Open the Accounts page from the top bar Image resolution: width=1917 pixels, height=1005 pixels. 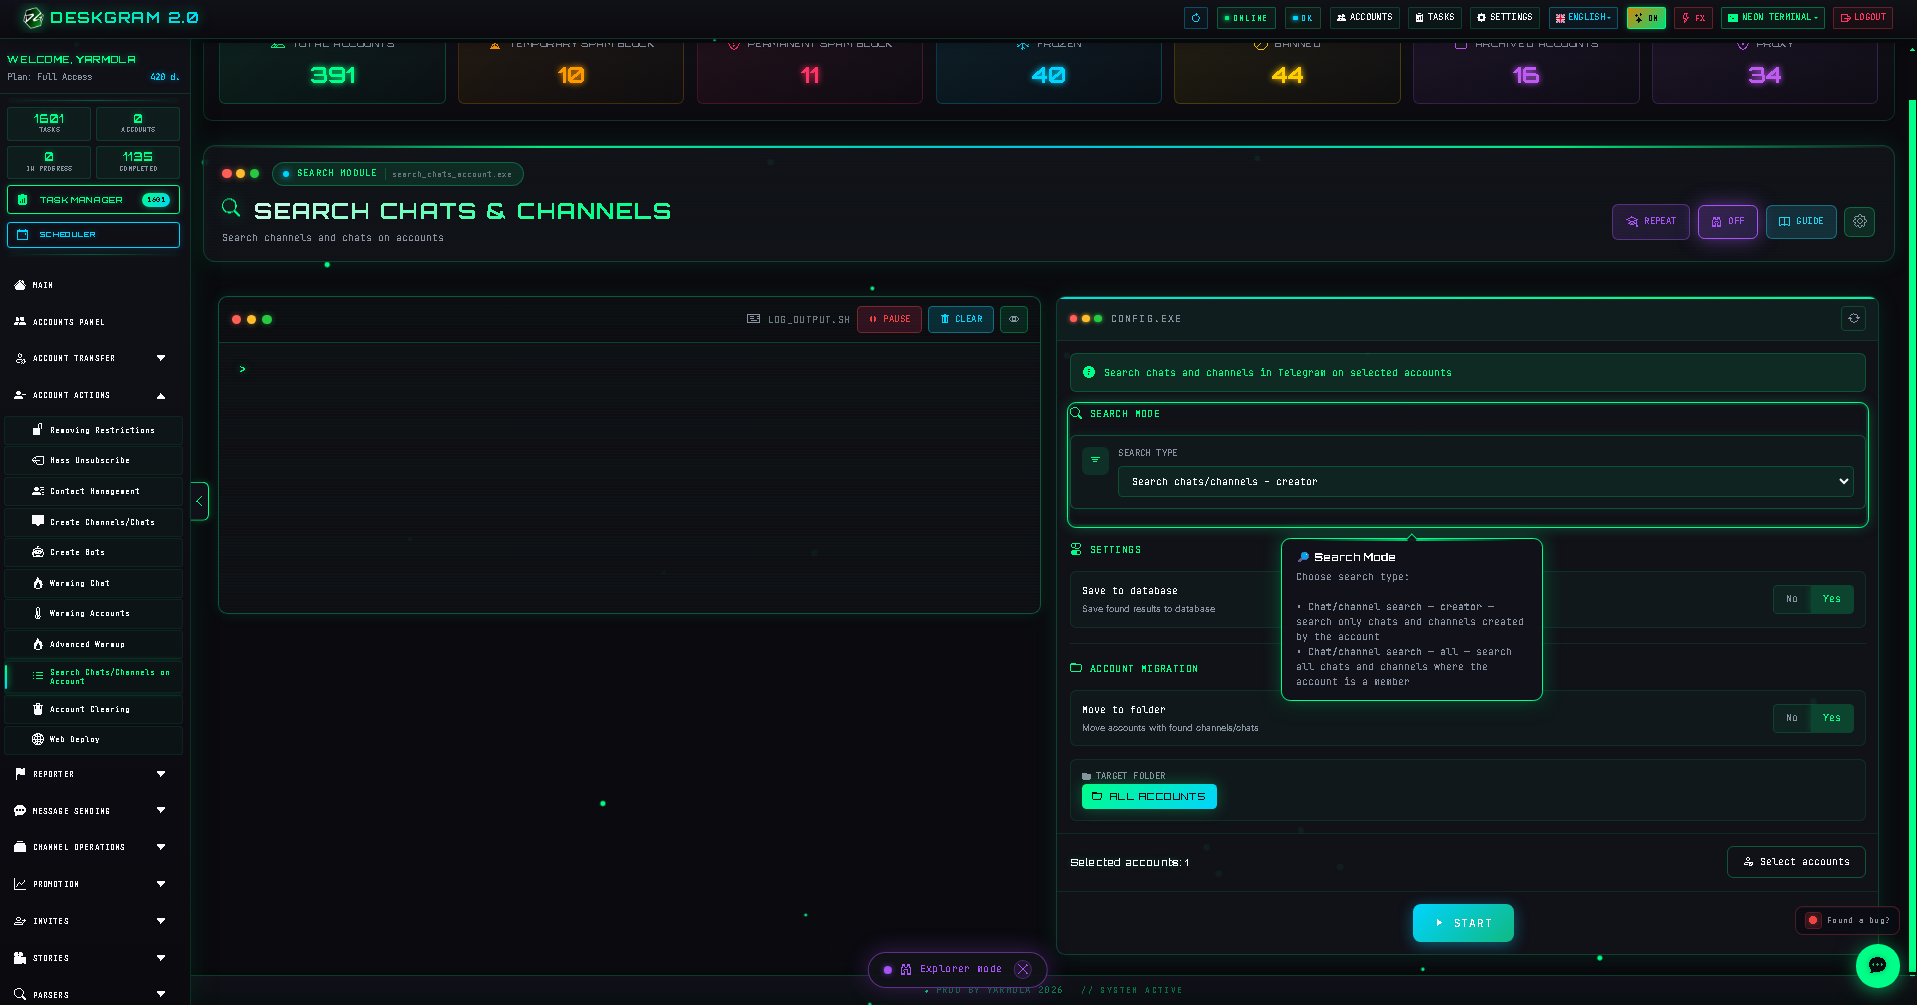[1365, 17]
